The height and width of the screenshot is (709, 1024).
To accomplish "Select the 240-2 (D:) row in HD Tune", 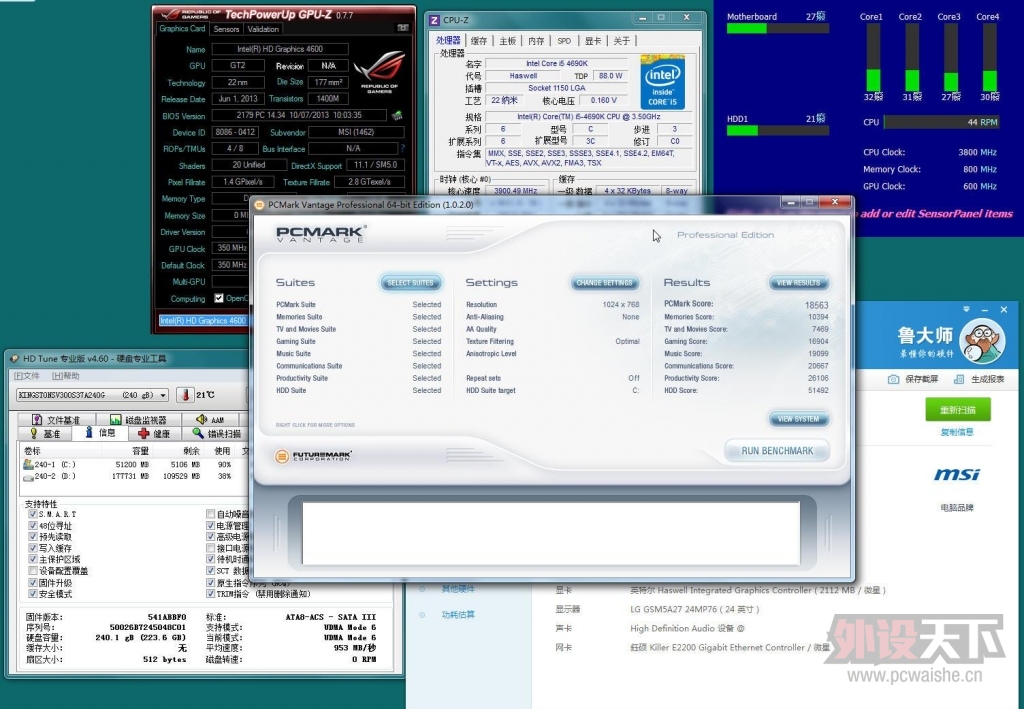I will [134, 477].
